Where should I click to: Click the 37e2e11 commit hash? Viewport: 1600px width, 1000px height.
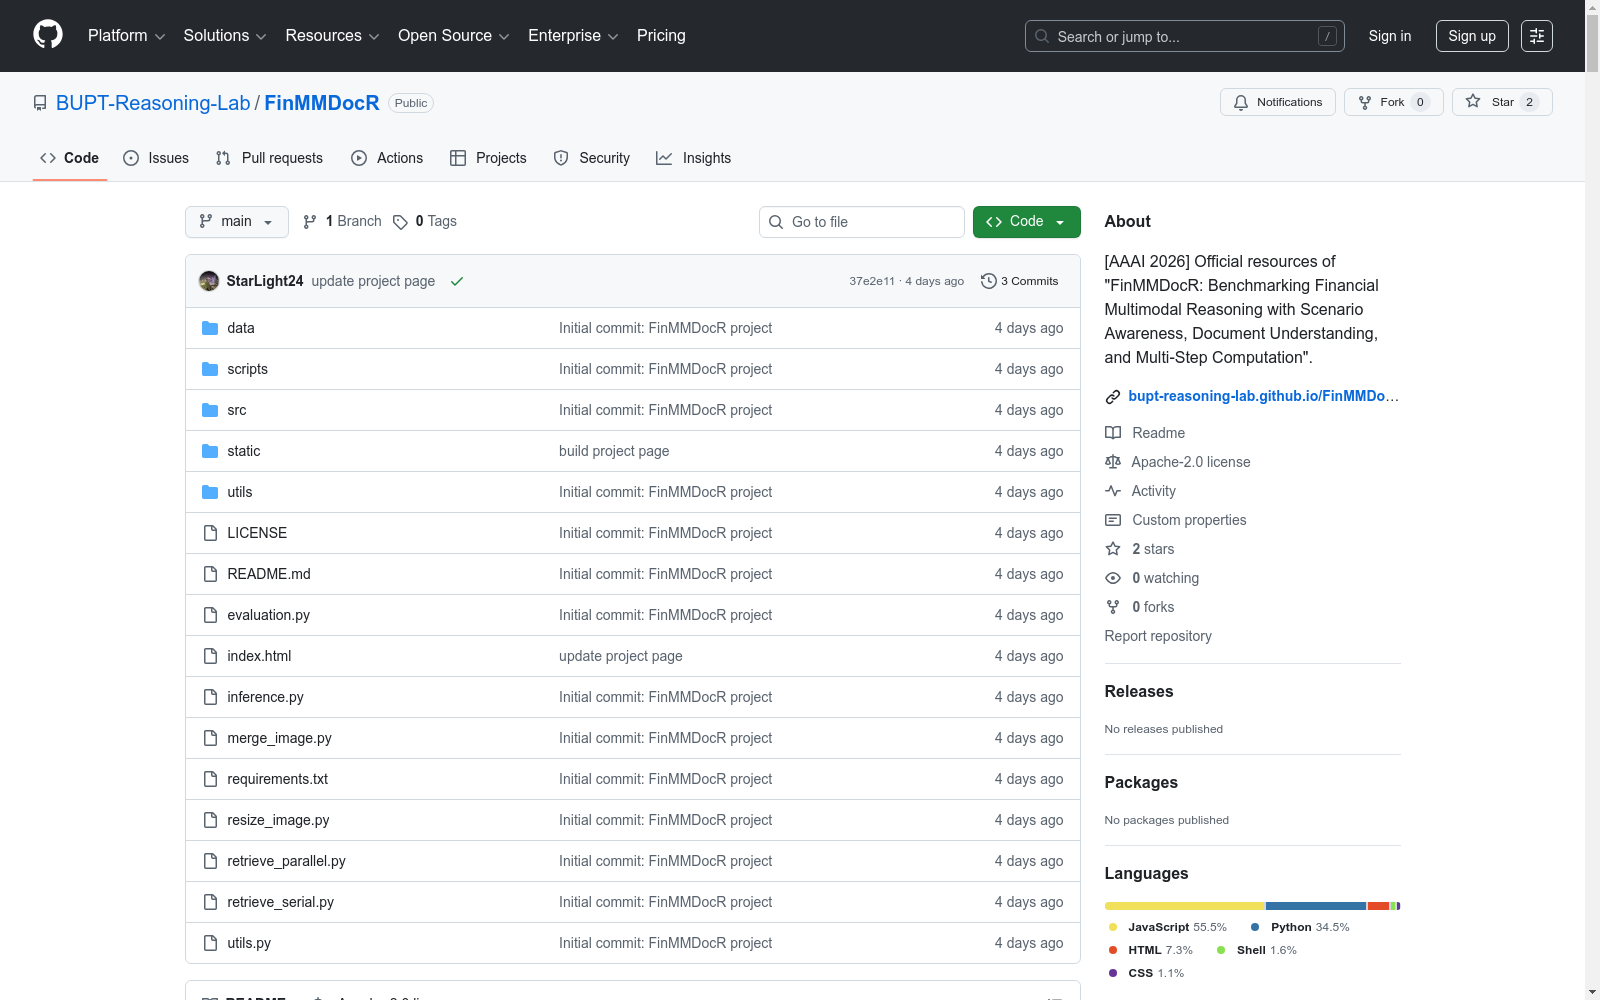(x=872, y=281)
